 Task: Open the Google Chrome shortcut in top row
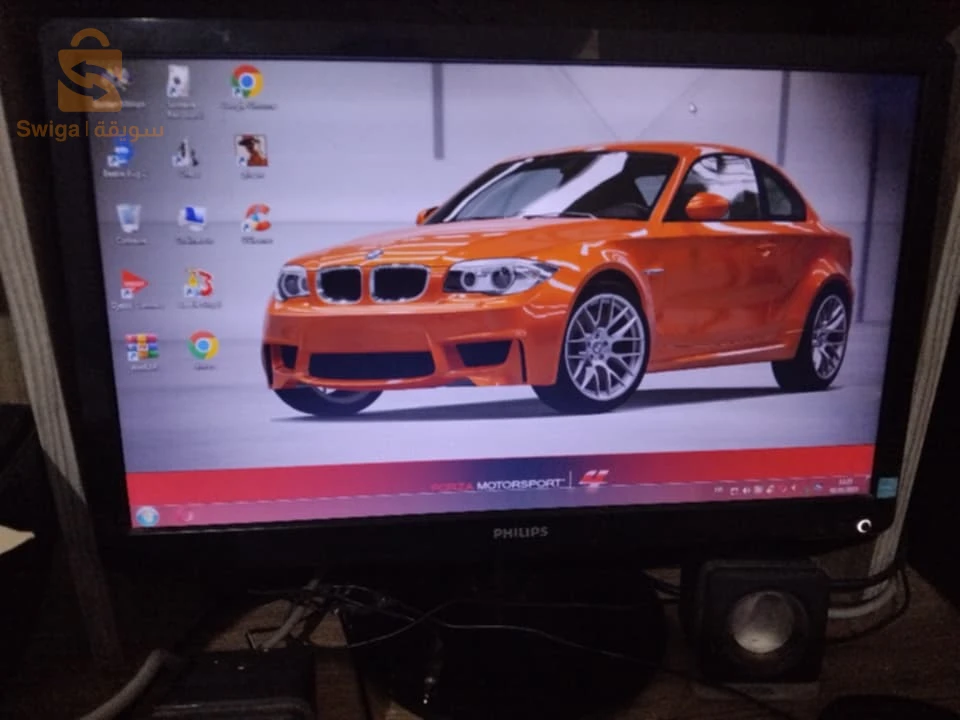pos(247,81)
